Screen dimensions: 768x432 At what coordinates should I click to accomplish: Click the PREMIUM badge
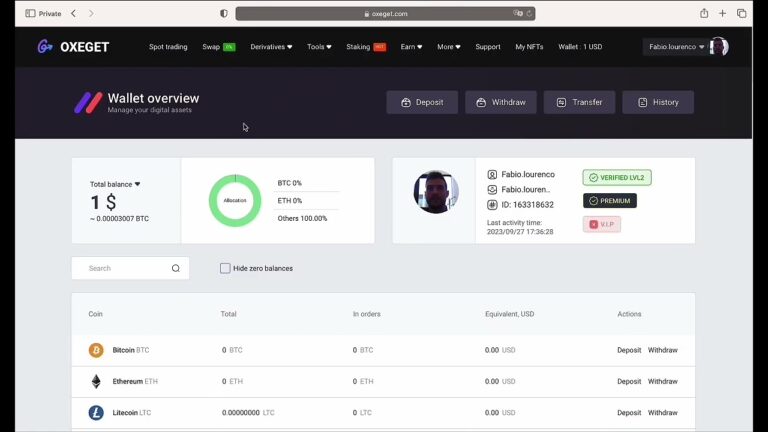point(610,201)
